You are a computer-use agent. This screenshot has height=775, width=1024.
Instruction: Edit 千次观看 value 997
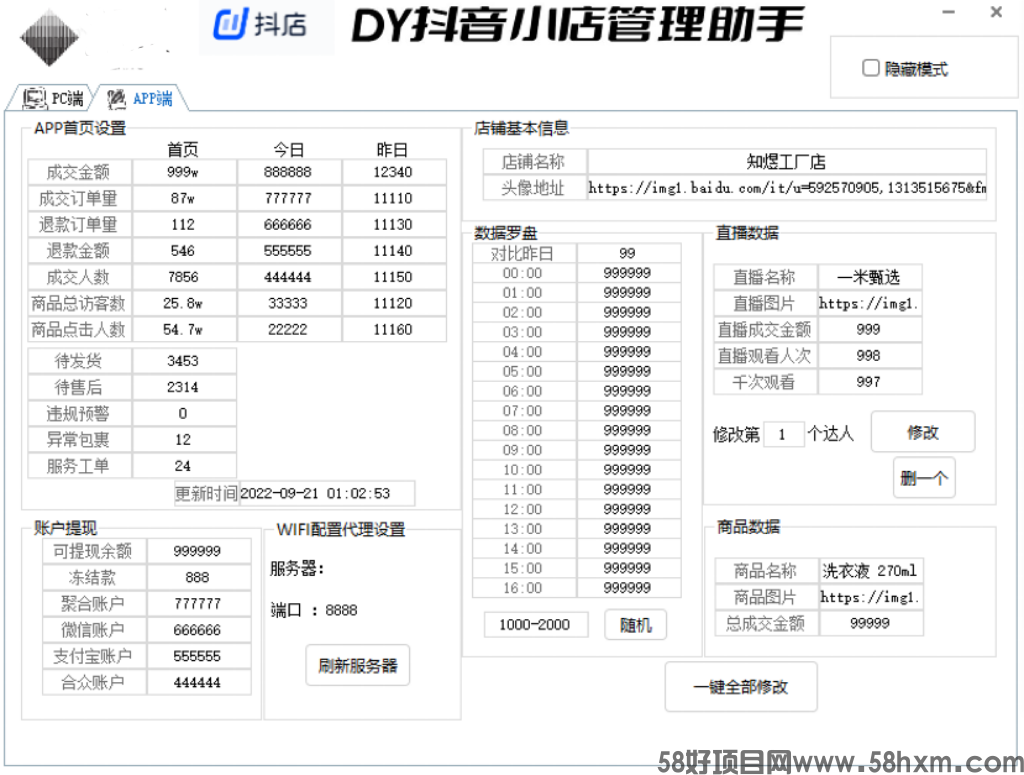coord(870,382)
